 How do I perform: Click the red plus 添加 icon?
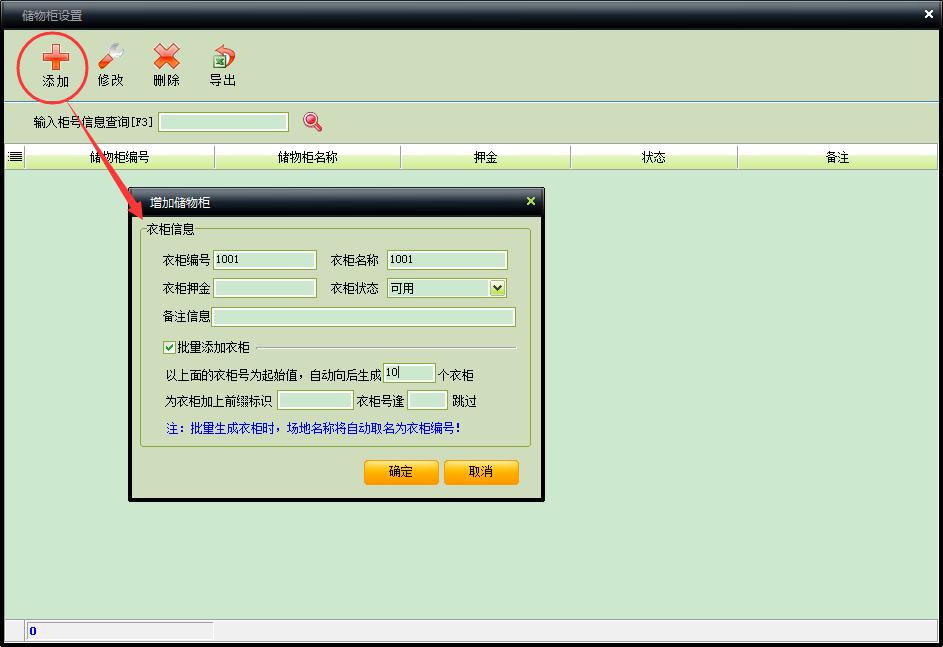point(55,58)
